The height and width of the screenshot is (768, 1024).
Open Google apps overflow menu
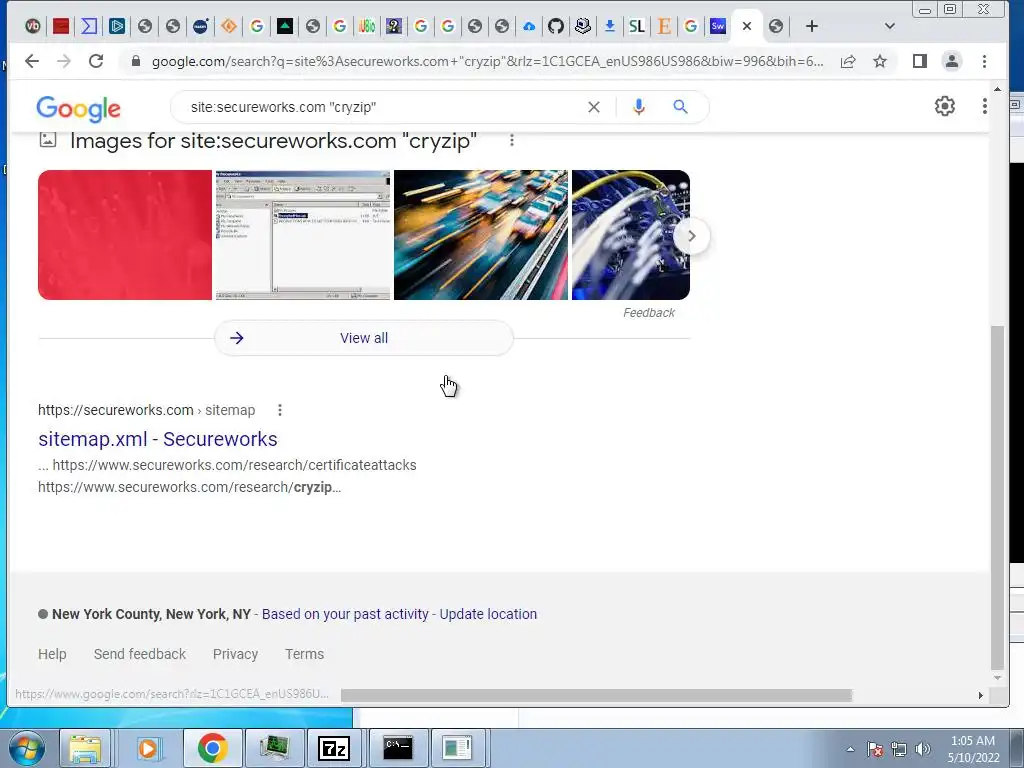(x=985, y=106)
